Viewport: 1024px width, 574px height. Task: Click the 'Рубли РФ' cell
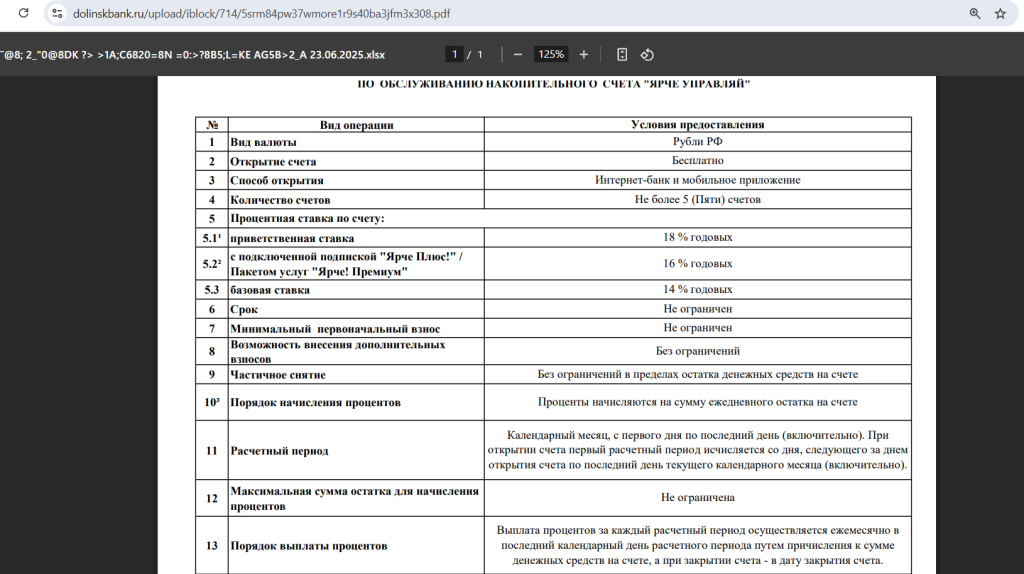pos(697,142)
